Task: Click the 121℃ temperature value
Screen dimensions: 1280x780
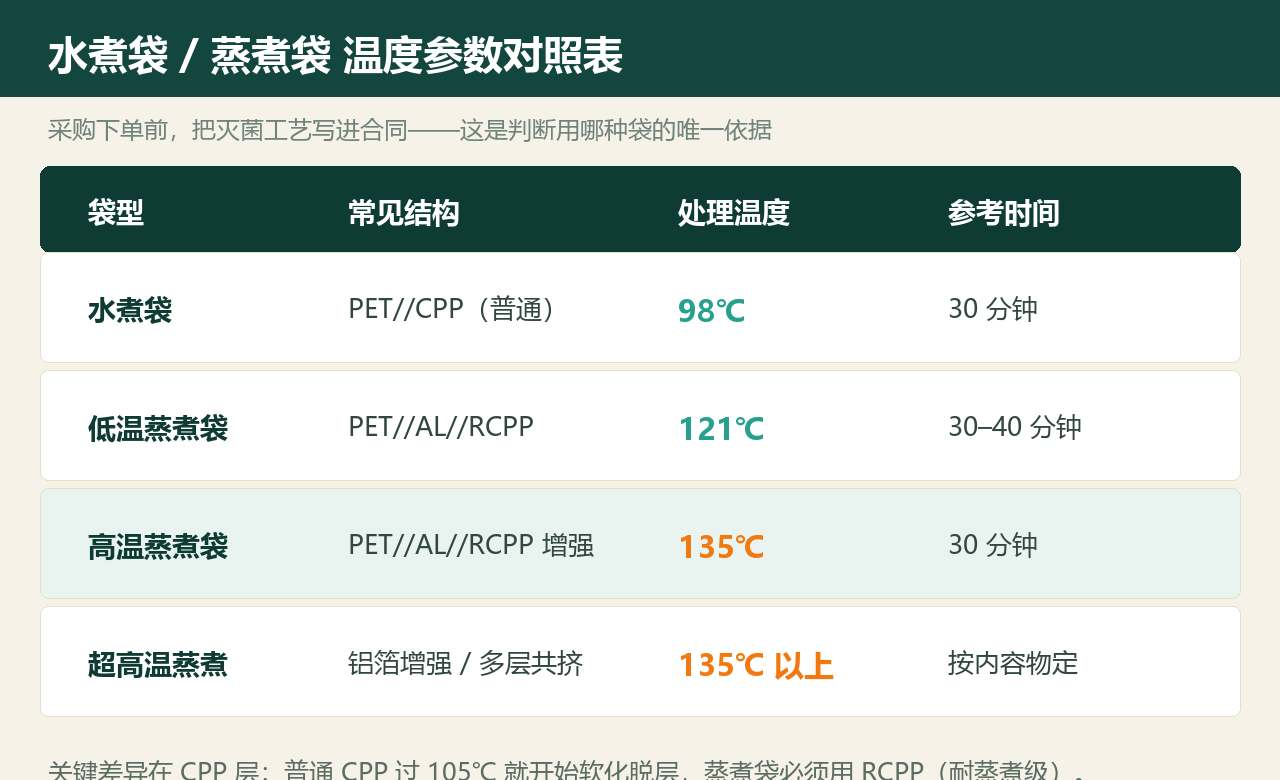Action: point(721,429)
